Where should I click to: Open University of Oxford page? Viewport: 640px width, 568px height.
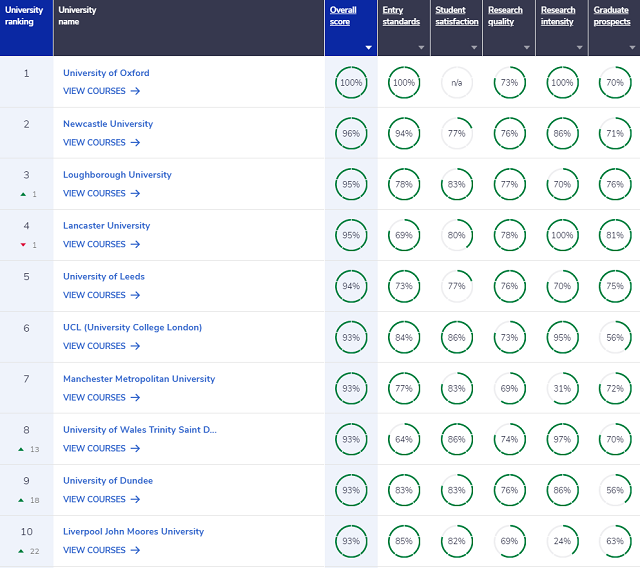click(106, 73)
